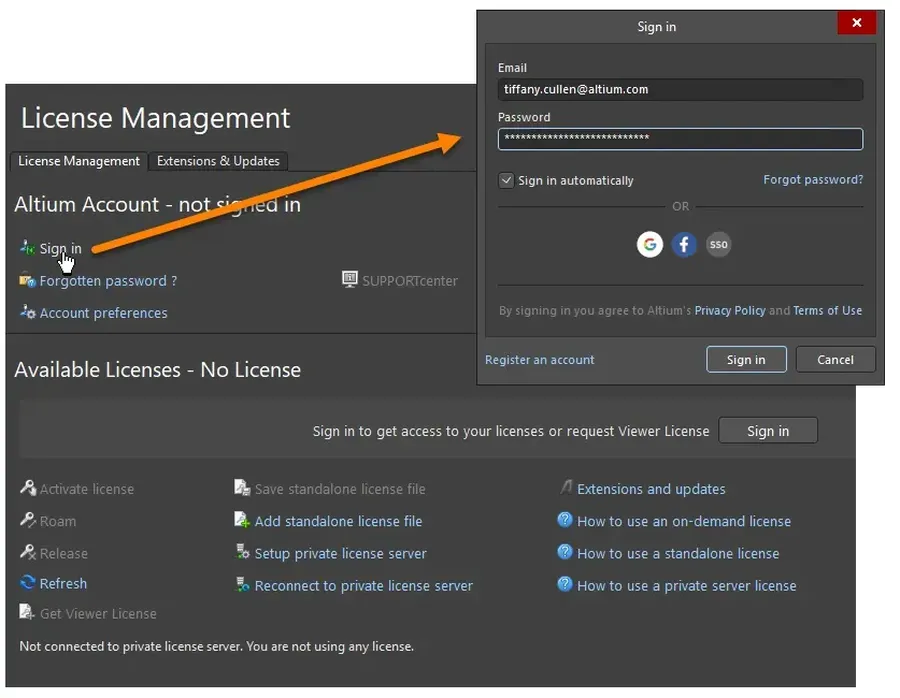Click the Release key icon
This screenshot has width=900, height=698.
pos(28,553)
